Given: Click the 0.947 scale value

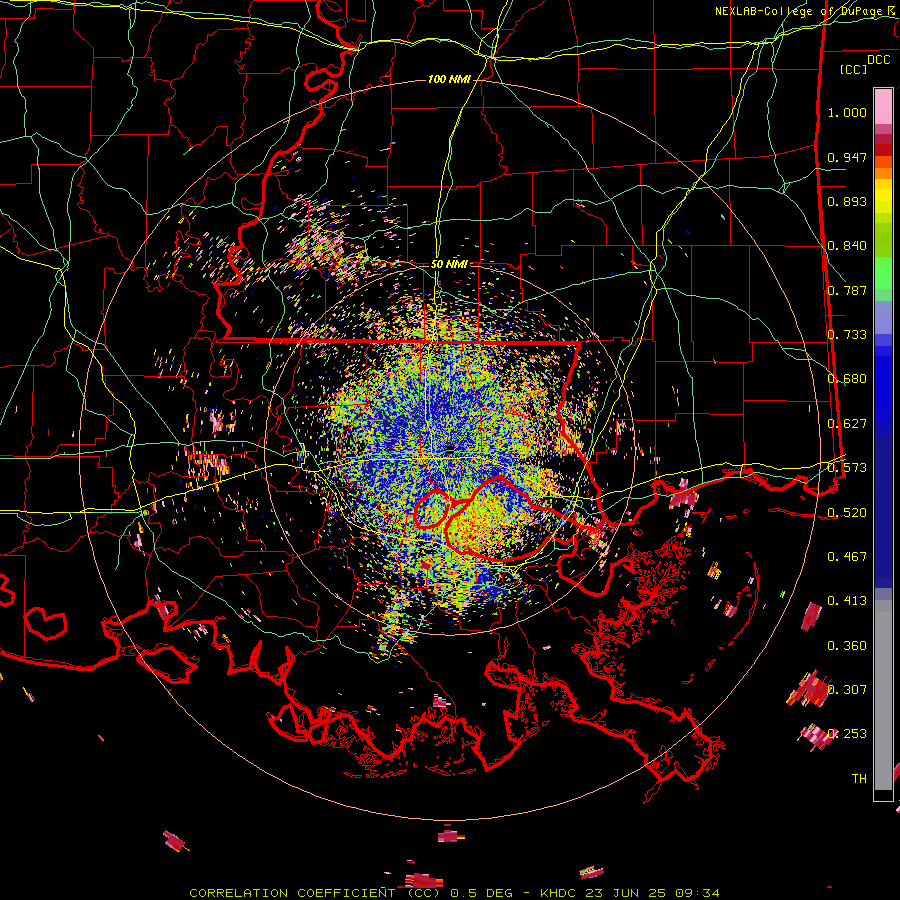Looking at the screenshot, I should click(x=847, y=157).
